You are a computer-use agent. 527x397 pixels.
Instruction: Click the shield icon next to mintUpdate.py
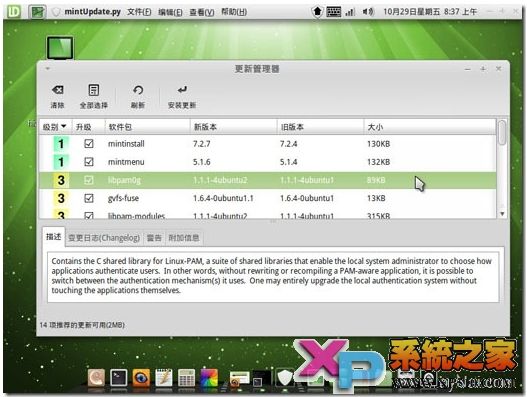(56, 12)
